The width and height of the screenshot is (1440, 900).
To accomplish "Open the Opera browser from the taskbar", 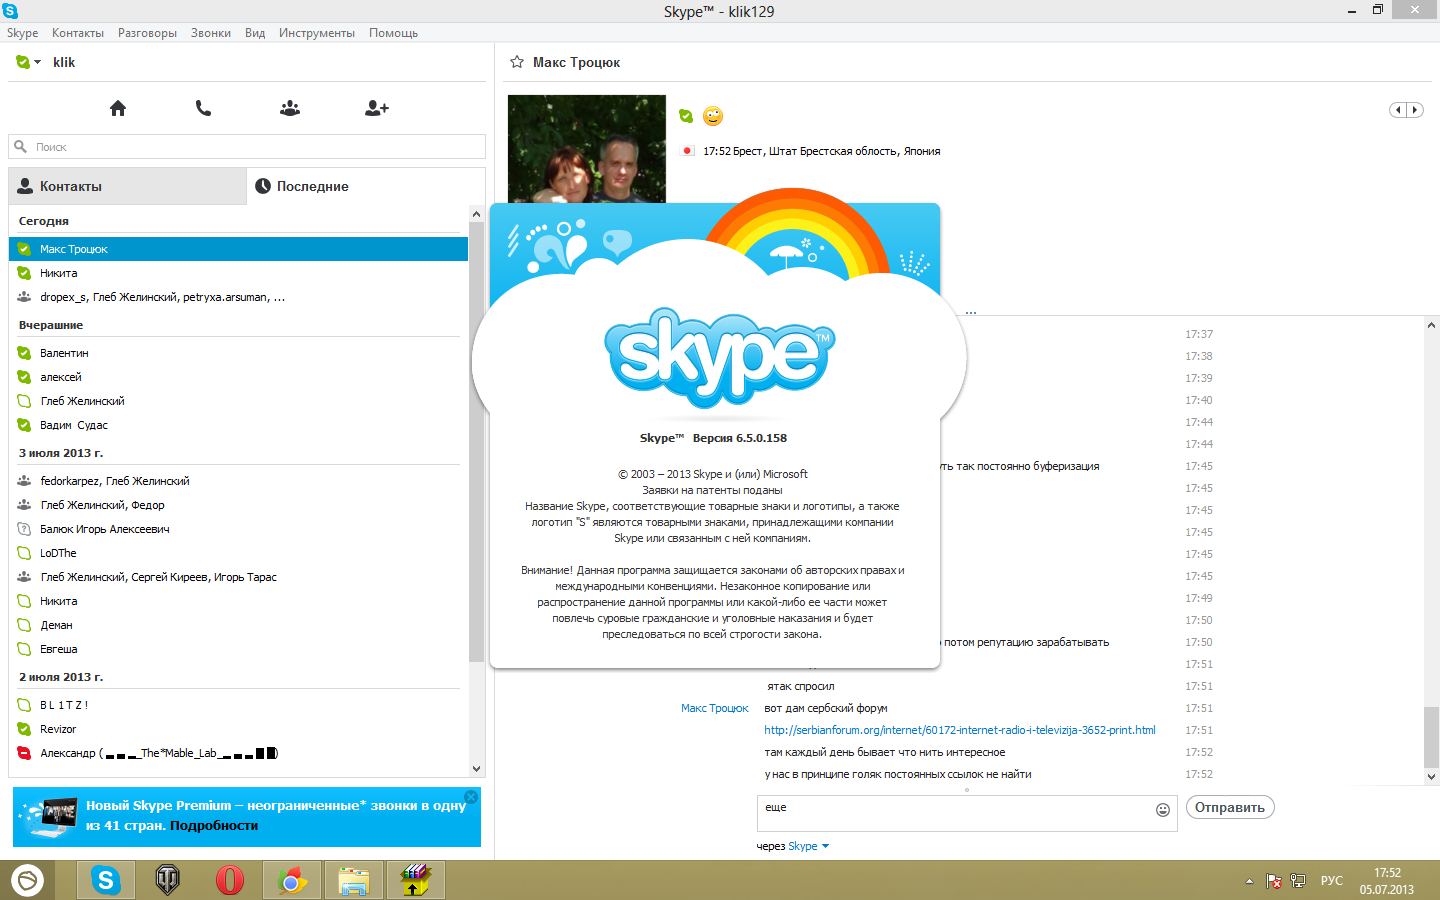I will point(229,880).
